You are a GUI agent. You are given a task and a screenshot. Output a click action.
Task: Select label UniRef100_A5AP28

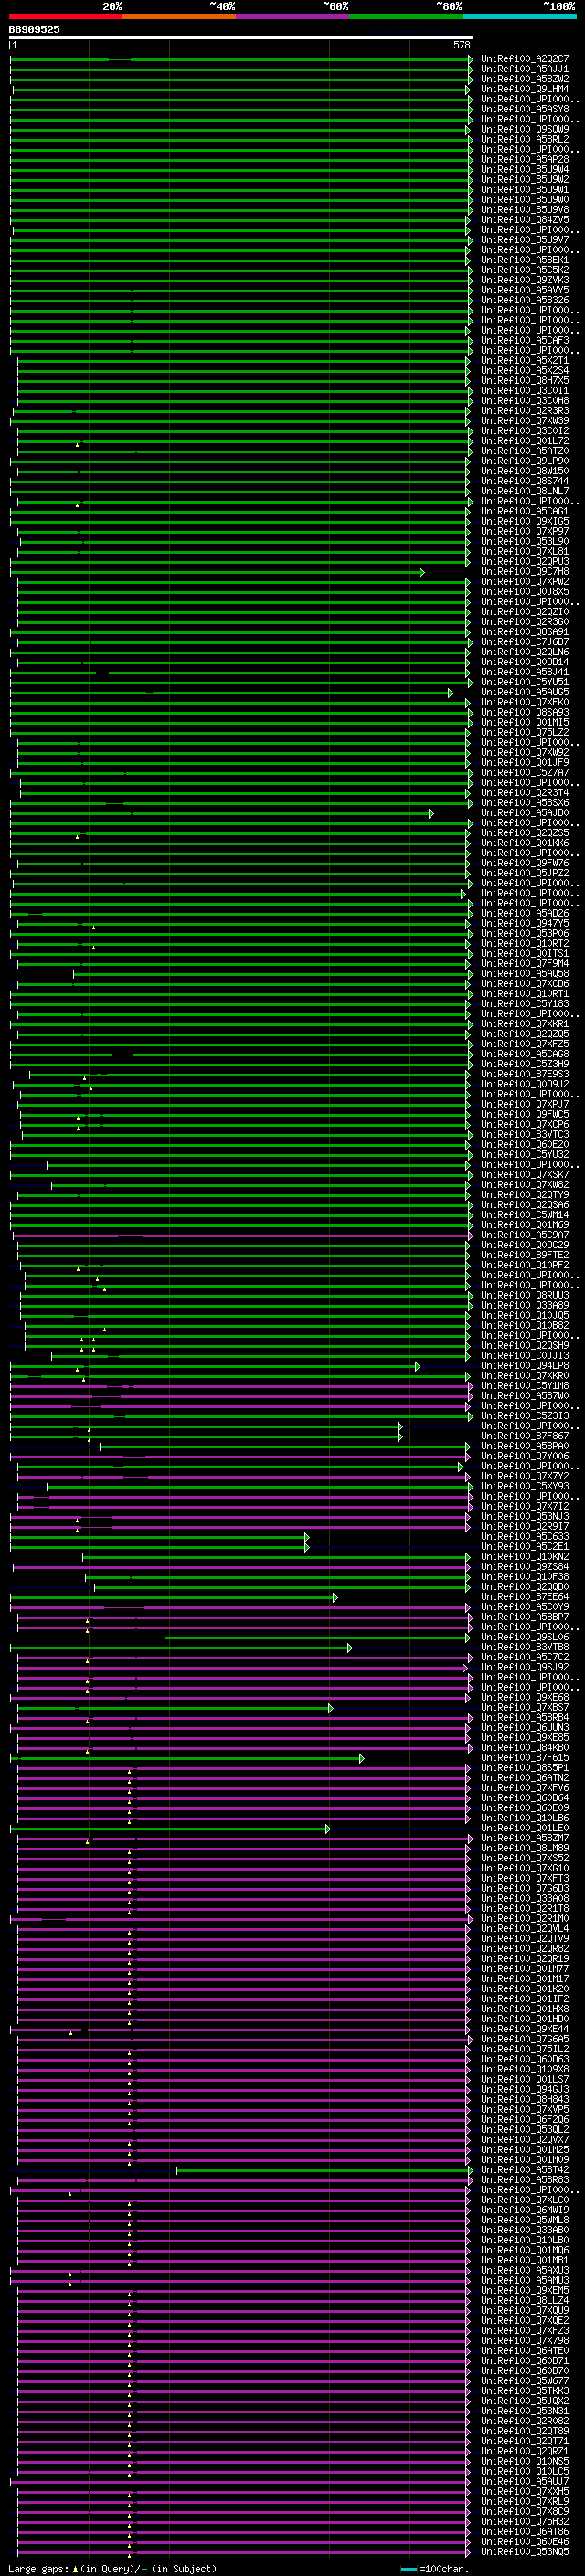pyautogui.click(x=525, y=159)
